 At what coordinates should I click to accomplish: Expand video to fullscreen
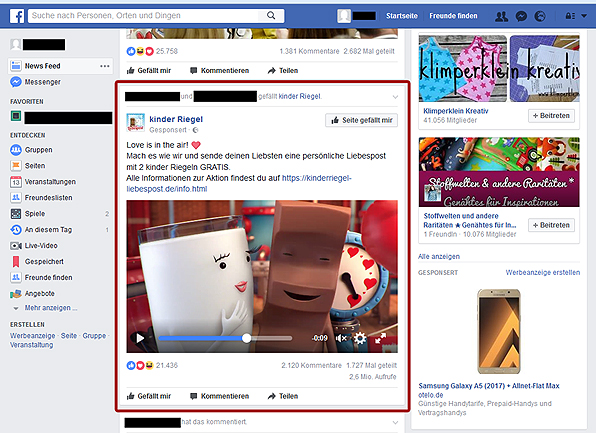tap(380, 338)
